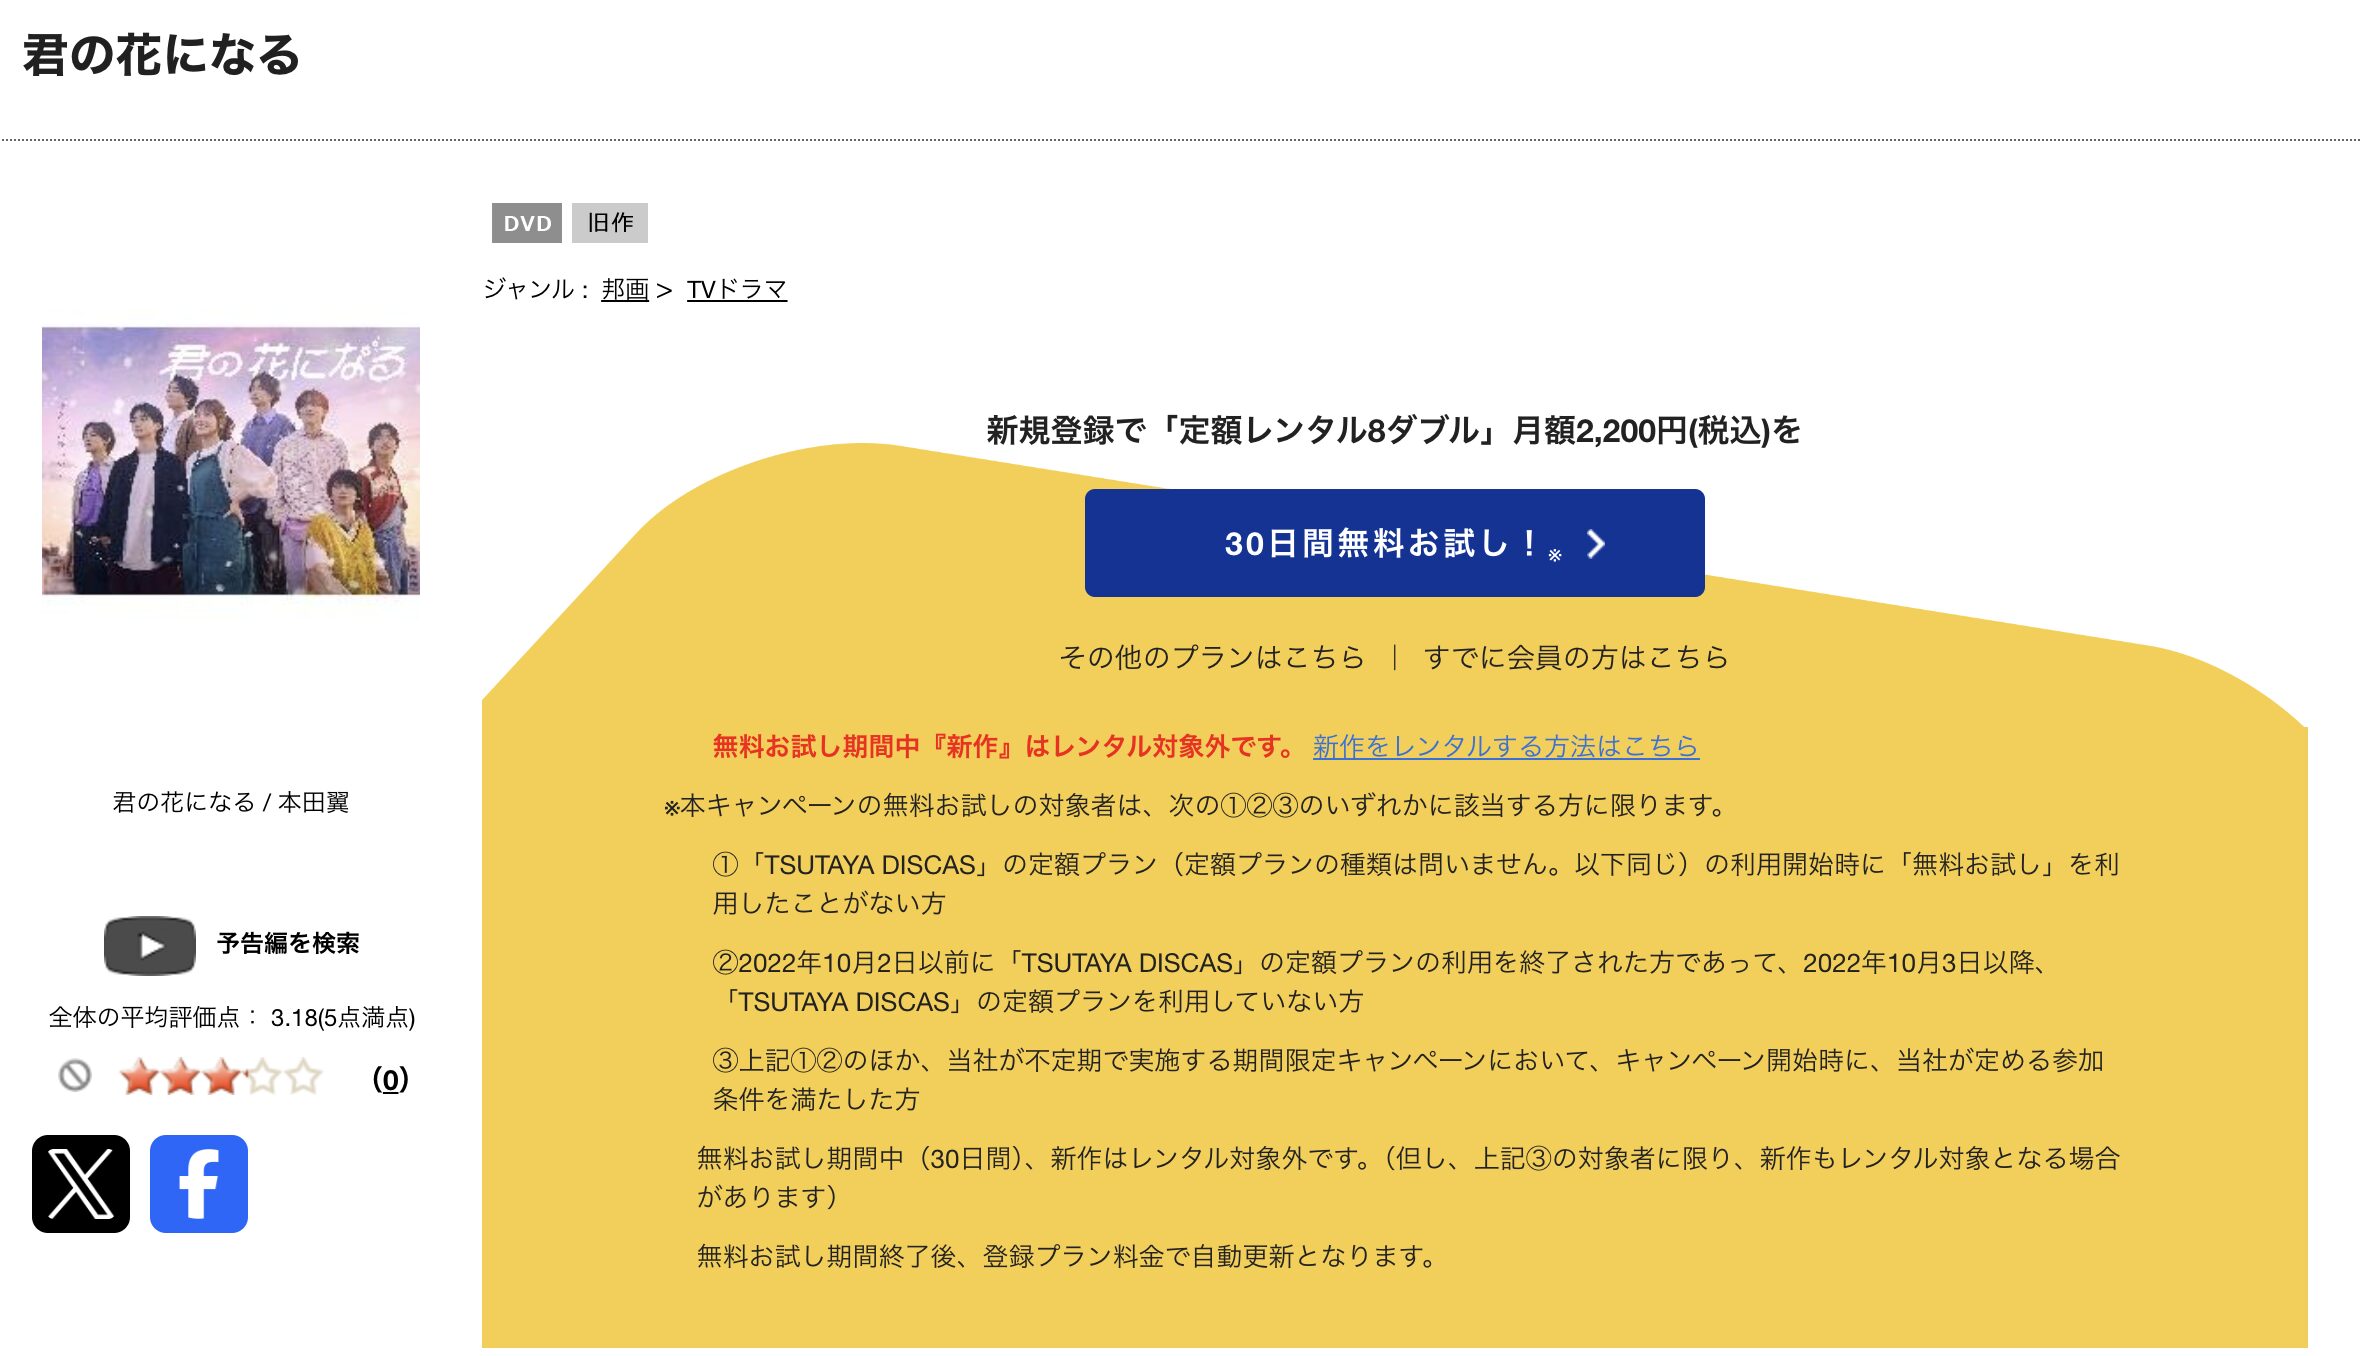Screen dimensions: 2362x1356
Task: Click the 君の花になる / 本田翼 caption
Action: tap(231, 802)
